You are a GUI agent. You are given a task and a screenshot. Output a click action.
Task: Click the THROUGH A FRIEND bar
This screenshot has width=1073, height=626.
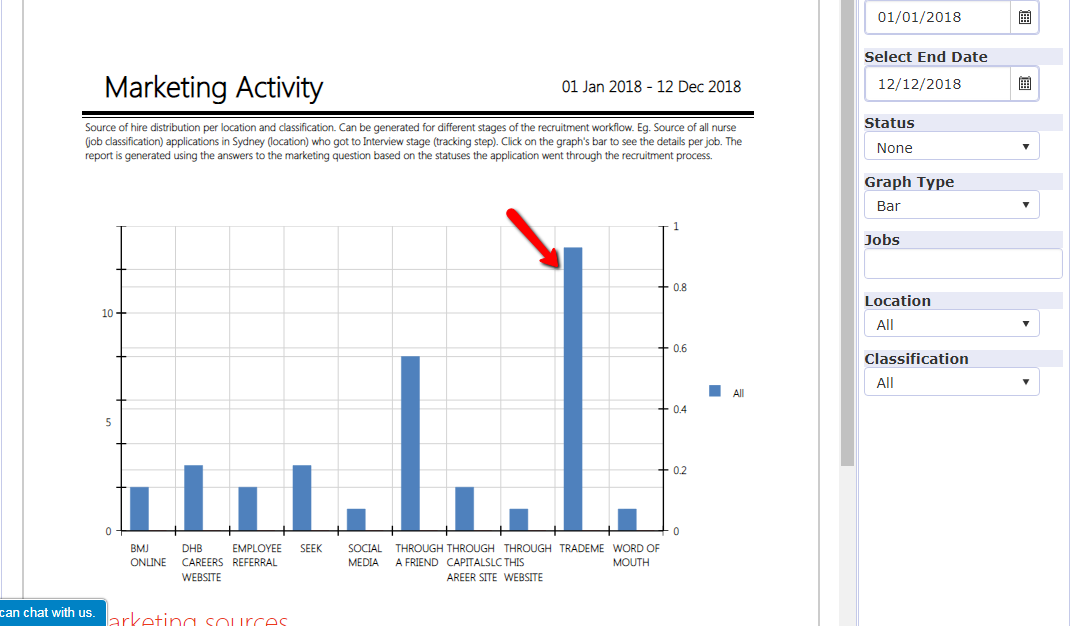410,443
